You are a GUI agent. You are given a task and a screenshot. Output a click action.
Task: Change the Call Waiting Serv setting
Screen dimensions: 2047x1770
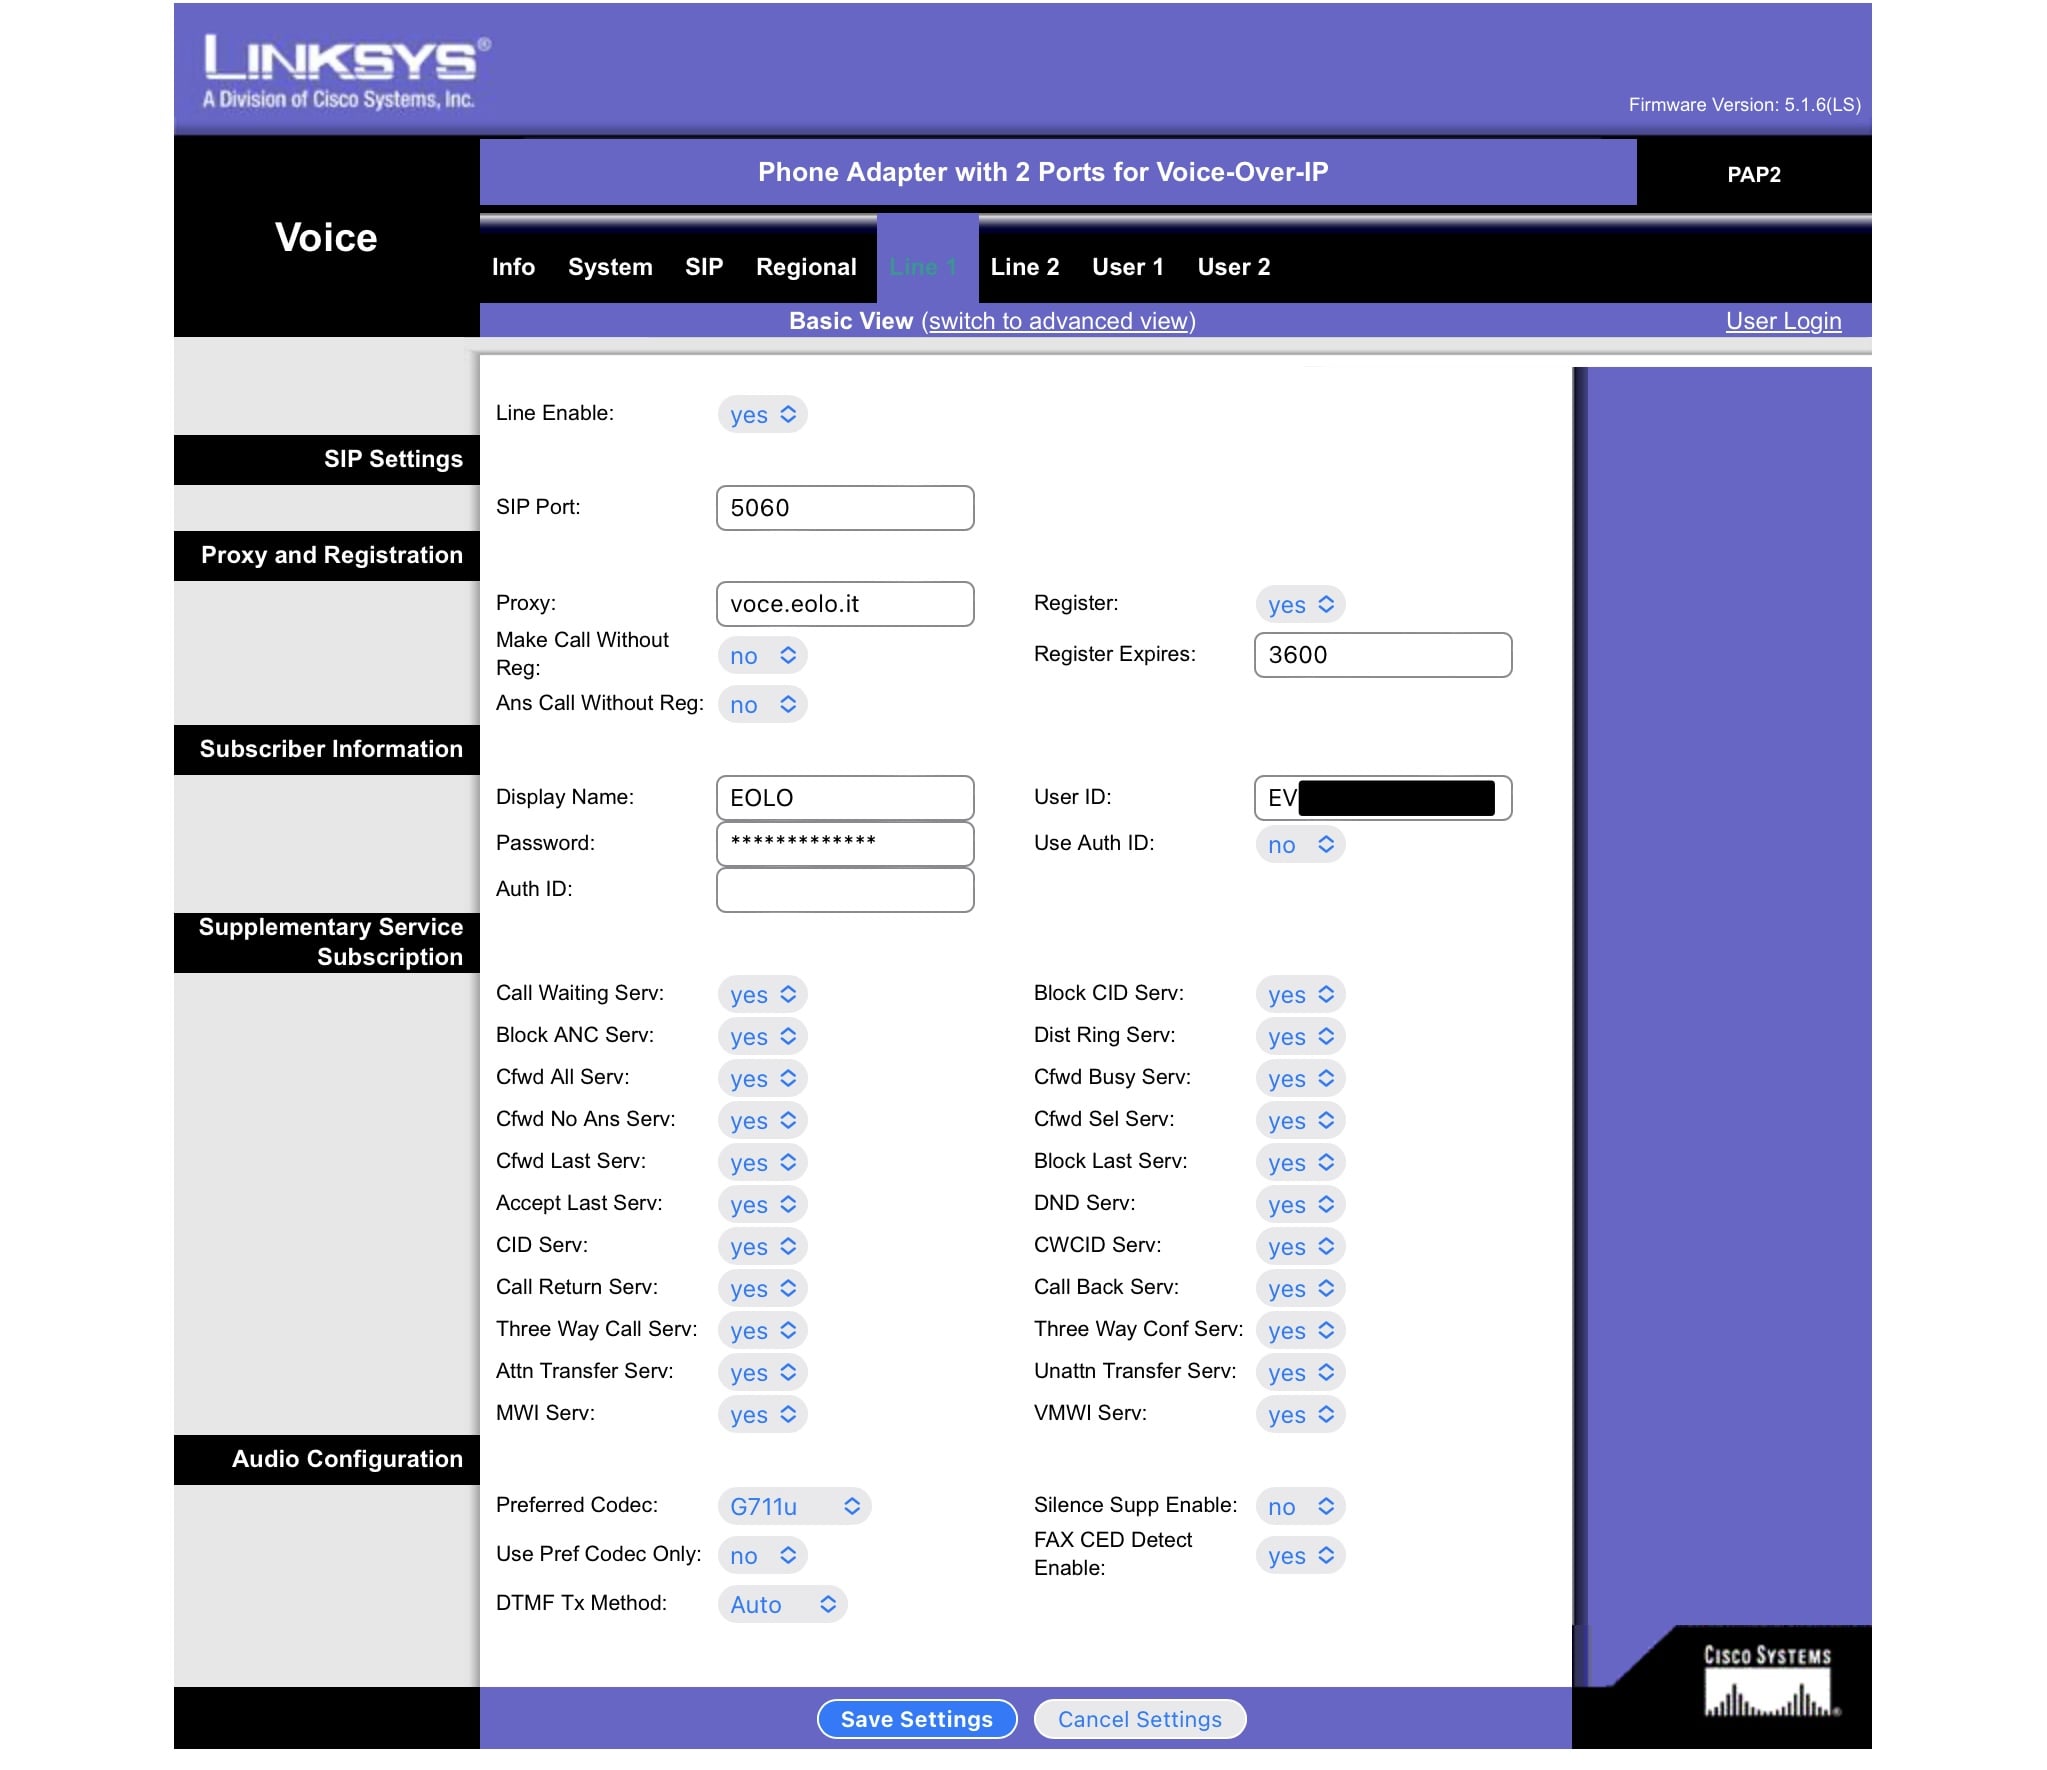tap(762, 994)
